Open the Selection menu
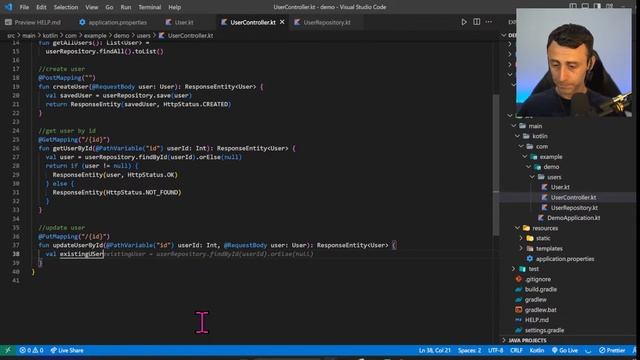This screenshot has width=640, height=360. click(x=66, y=7)
